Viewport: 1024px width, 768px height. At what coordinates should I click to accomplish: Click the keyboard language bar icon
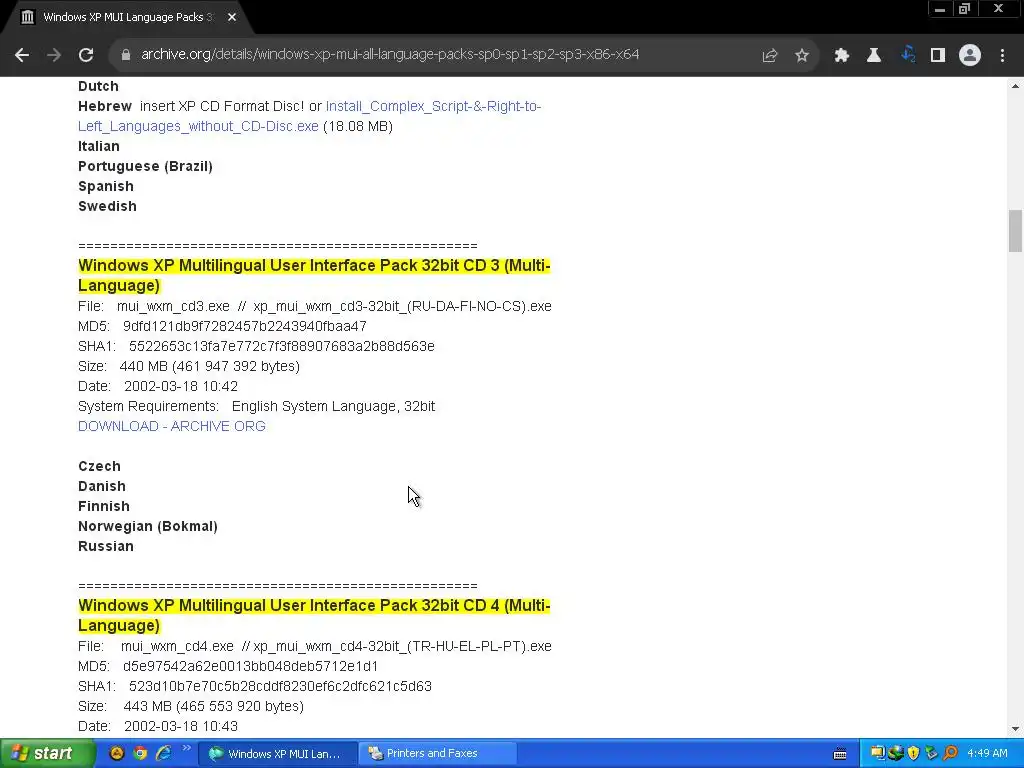pos(840,754)
